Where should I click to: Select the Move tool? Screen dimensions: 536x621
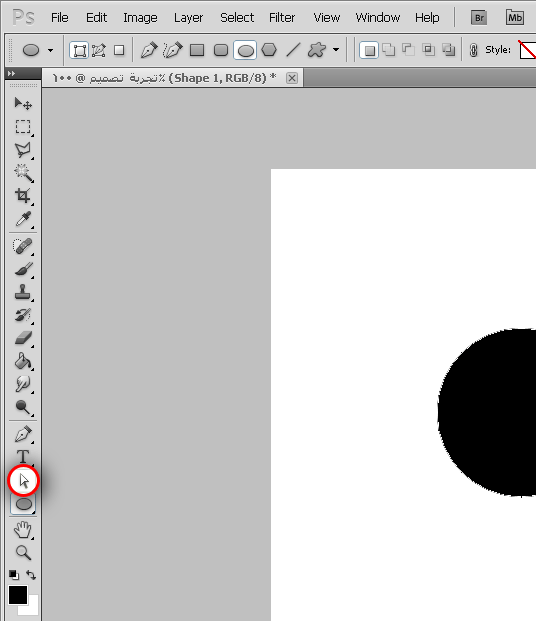tap(23, 104)
